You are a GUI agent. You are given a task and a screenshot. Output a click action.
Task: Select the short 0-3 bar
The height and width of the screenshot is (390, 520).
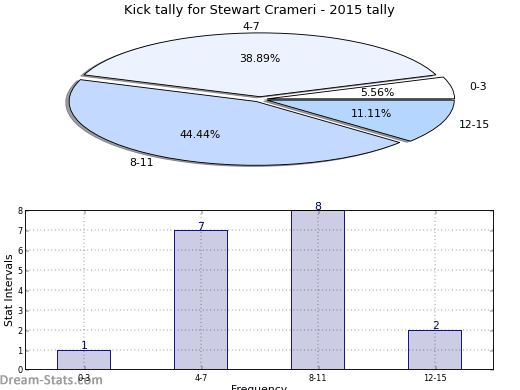(x=84, y=360)
